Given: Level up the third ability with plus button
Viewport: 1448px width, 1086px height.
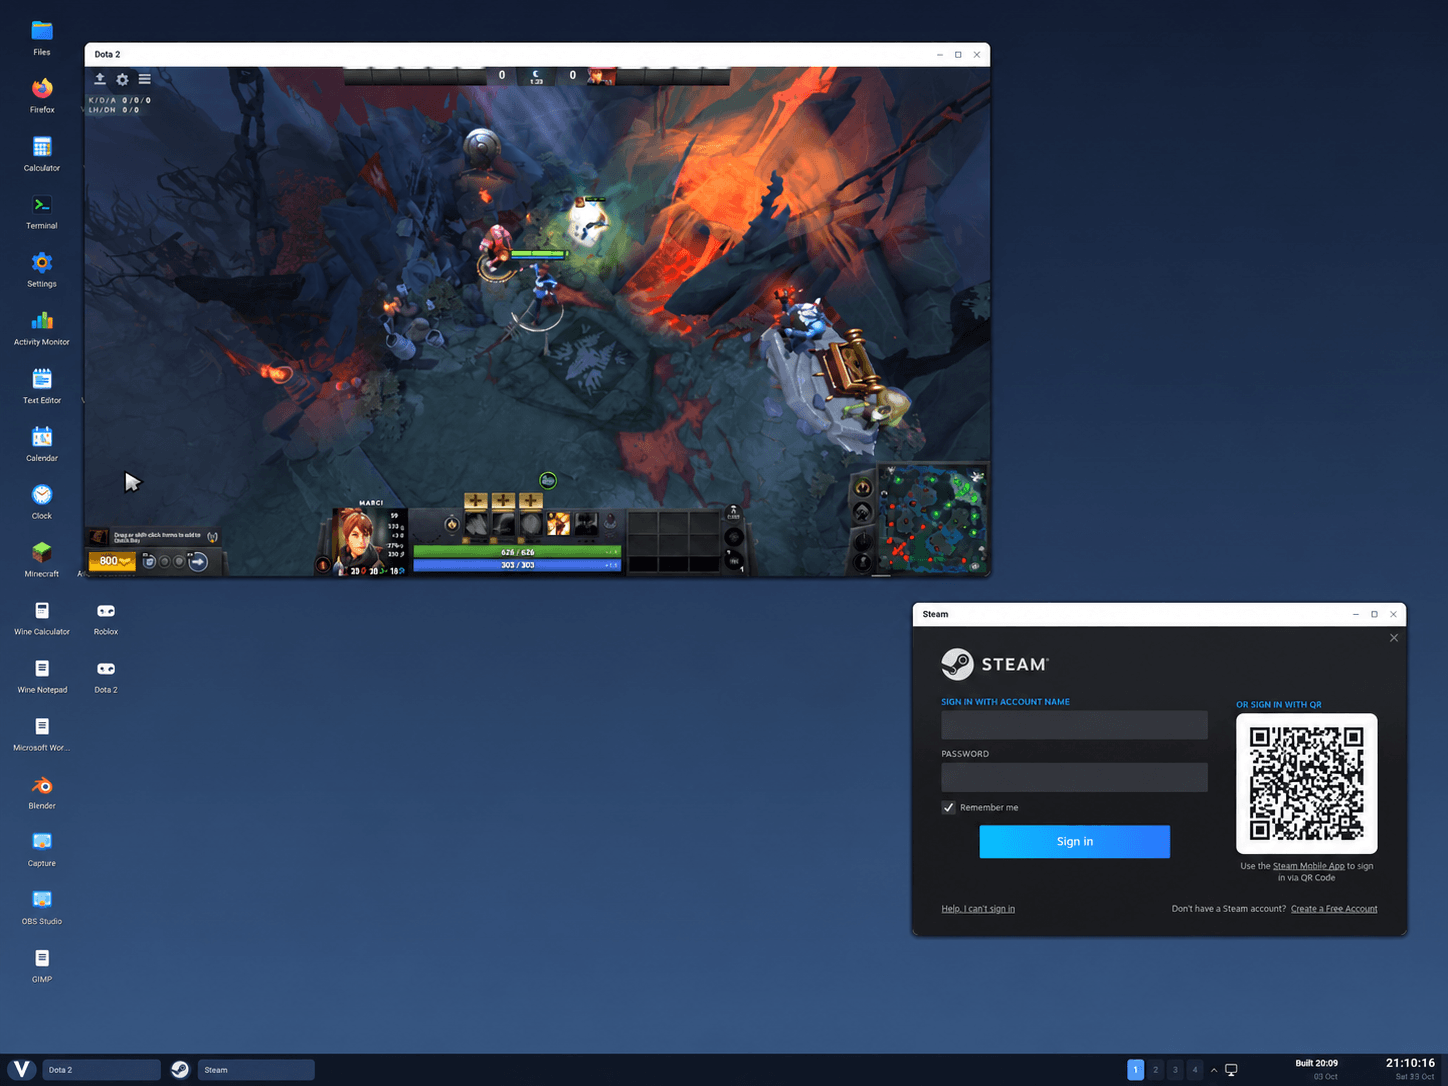Looking at the screenshot, I should pos(531,501).
